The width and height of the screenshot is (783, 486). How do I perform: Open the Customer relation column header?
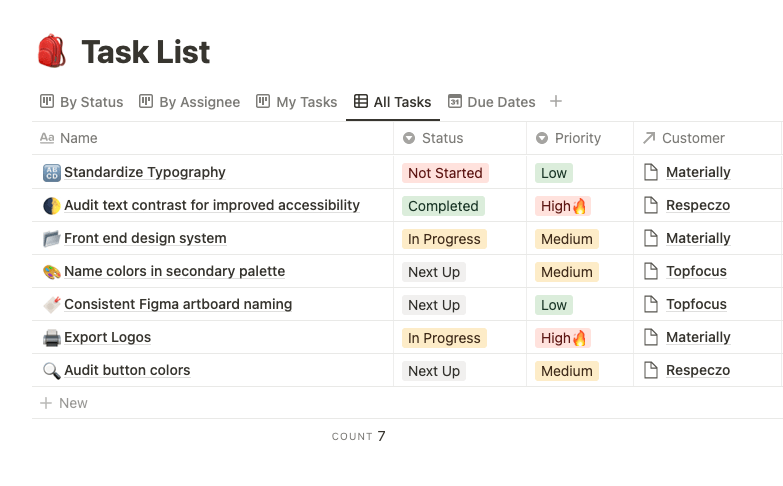684,138
